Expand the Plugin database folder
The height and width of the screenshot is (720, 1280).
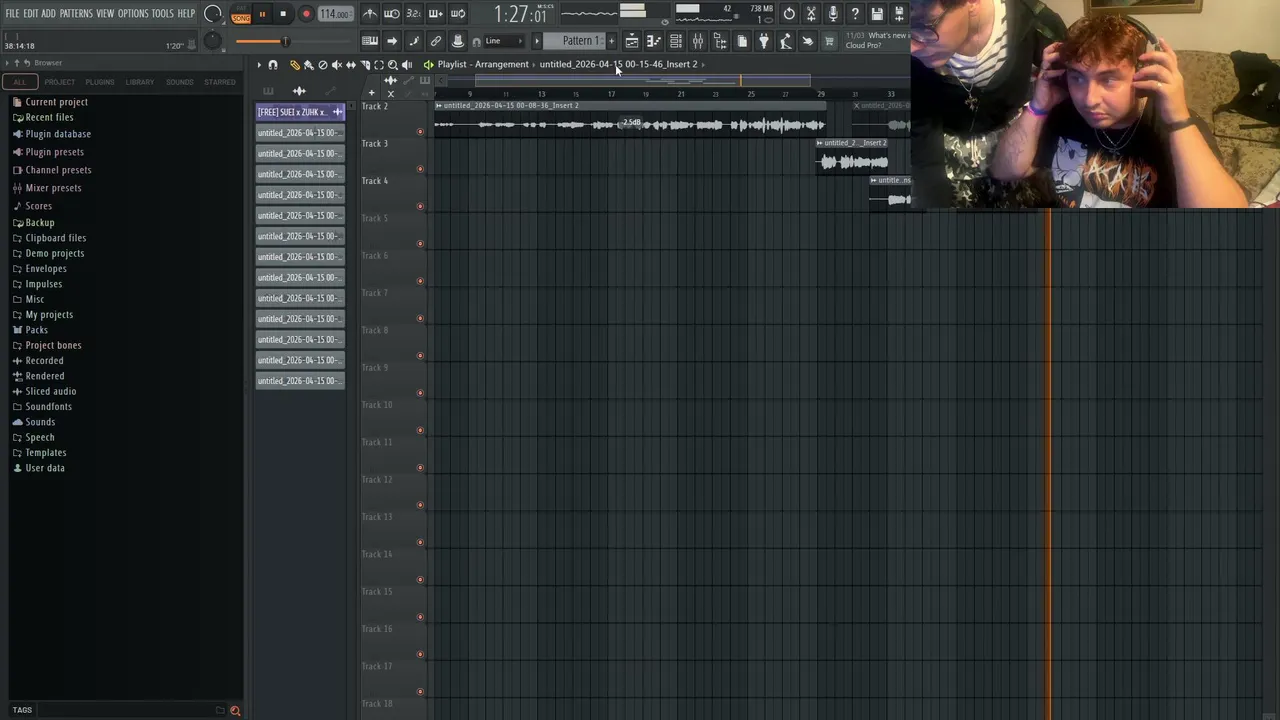pos(58,134)
